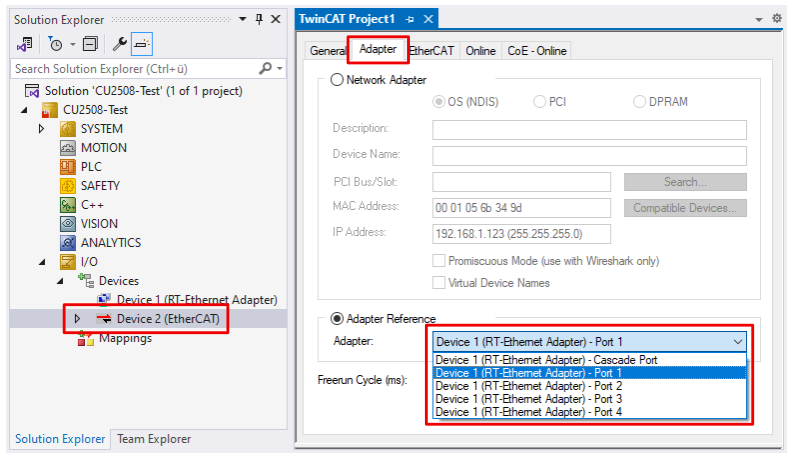Close the Solution Explorer panel

(x=276, y=19)
